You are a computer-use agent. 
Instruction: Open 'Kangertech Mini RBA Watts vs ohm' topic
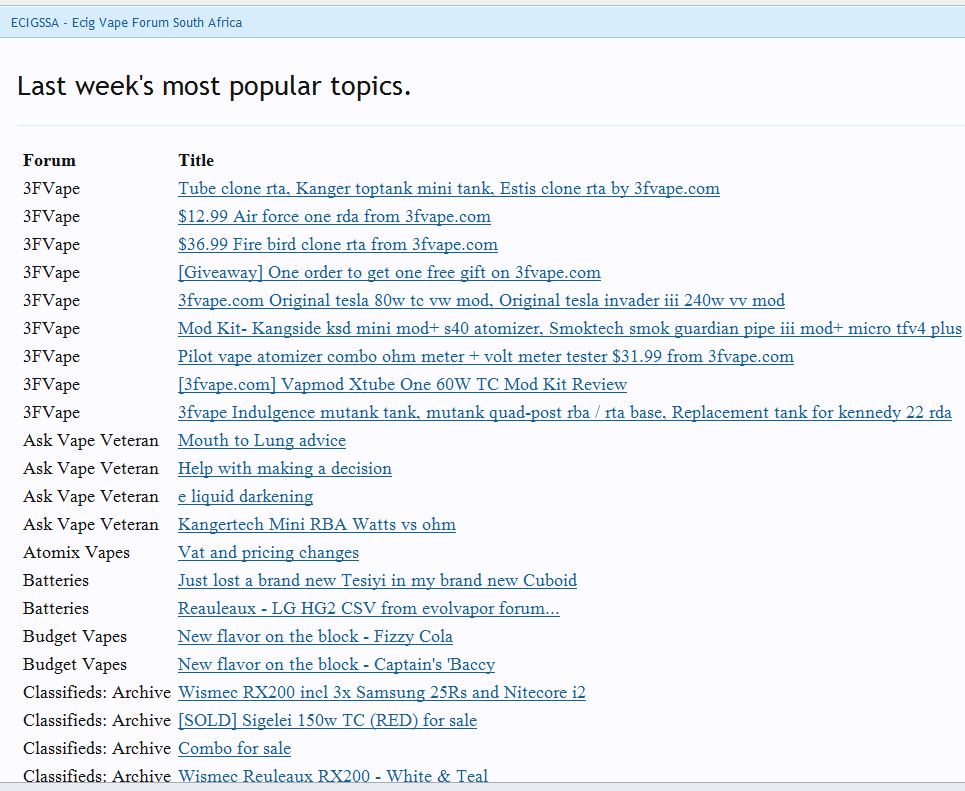tap(317, 524)
